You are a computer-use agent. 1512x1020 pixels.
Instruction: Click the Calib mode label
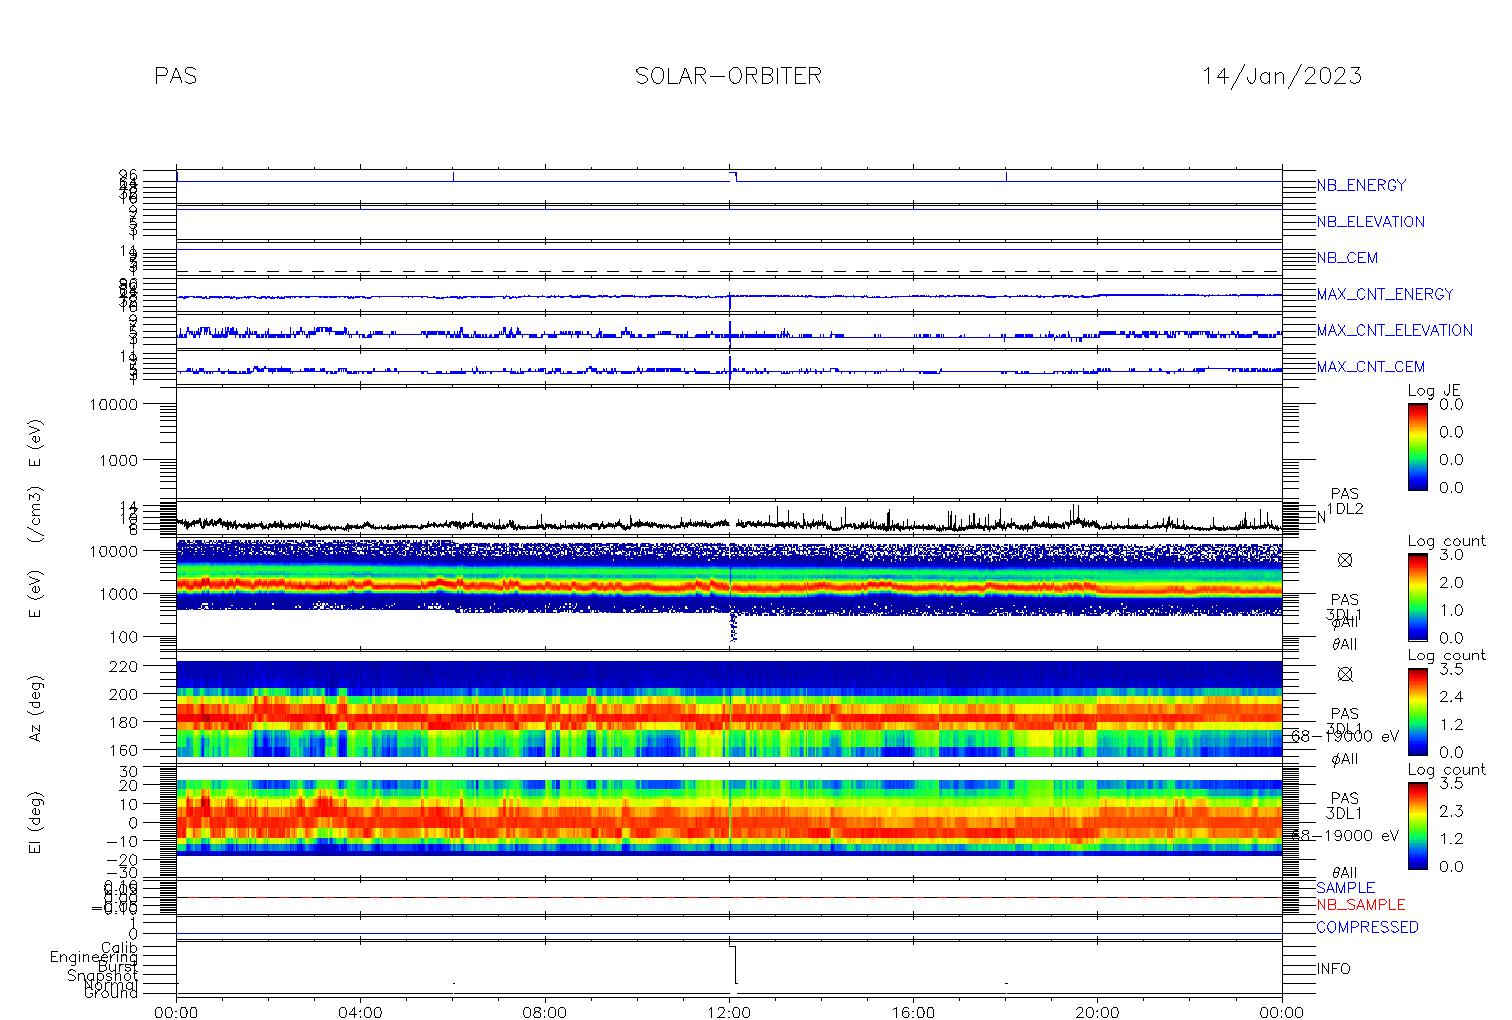click(x=119, y=948)
